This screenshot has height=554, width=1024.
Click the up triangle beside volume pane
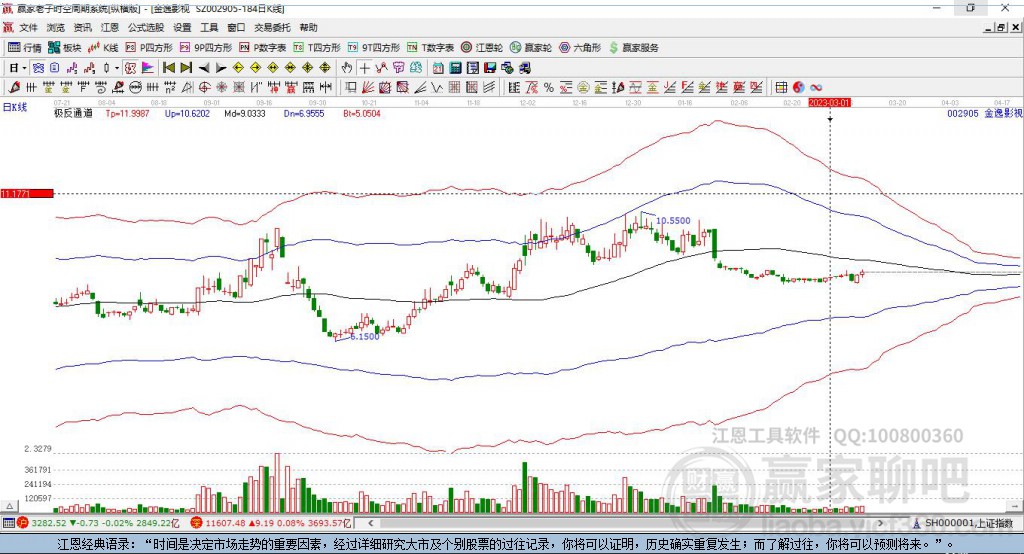click(x=10, y=506)
